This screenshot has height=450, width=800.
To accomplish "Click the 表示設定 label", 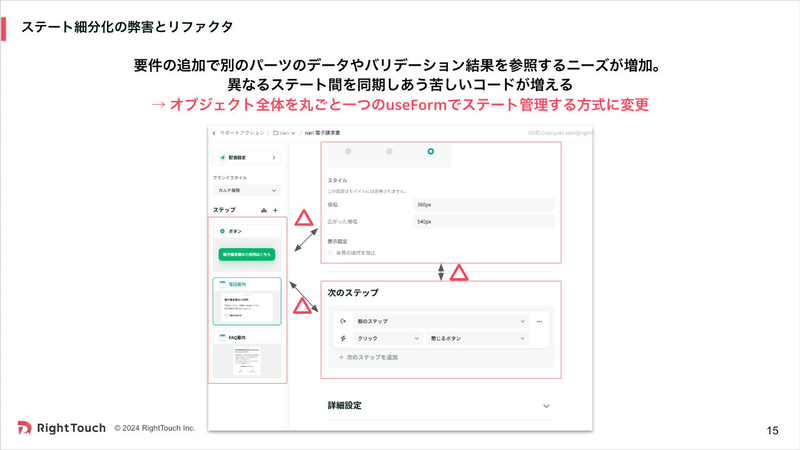I will pos(337,241).
